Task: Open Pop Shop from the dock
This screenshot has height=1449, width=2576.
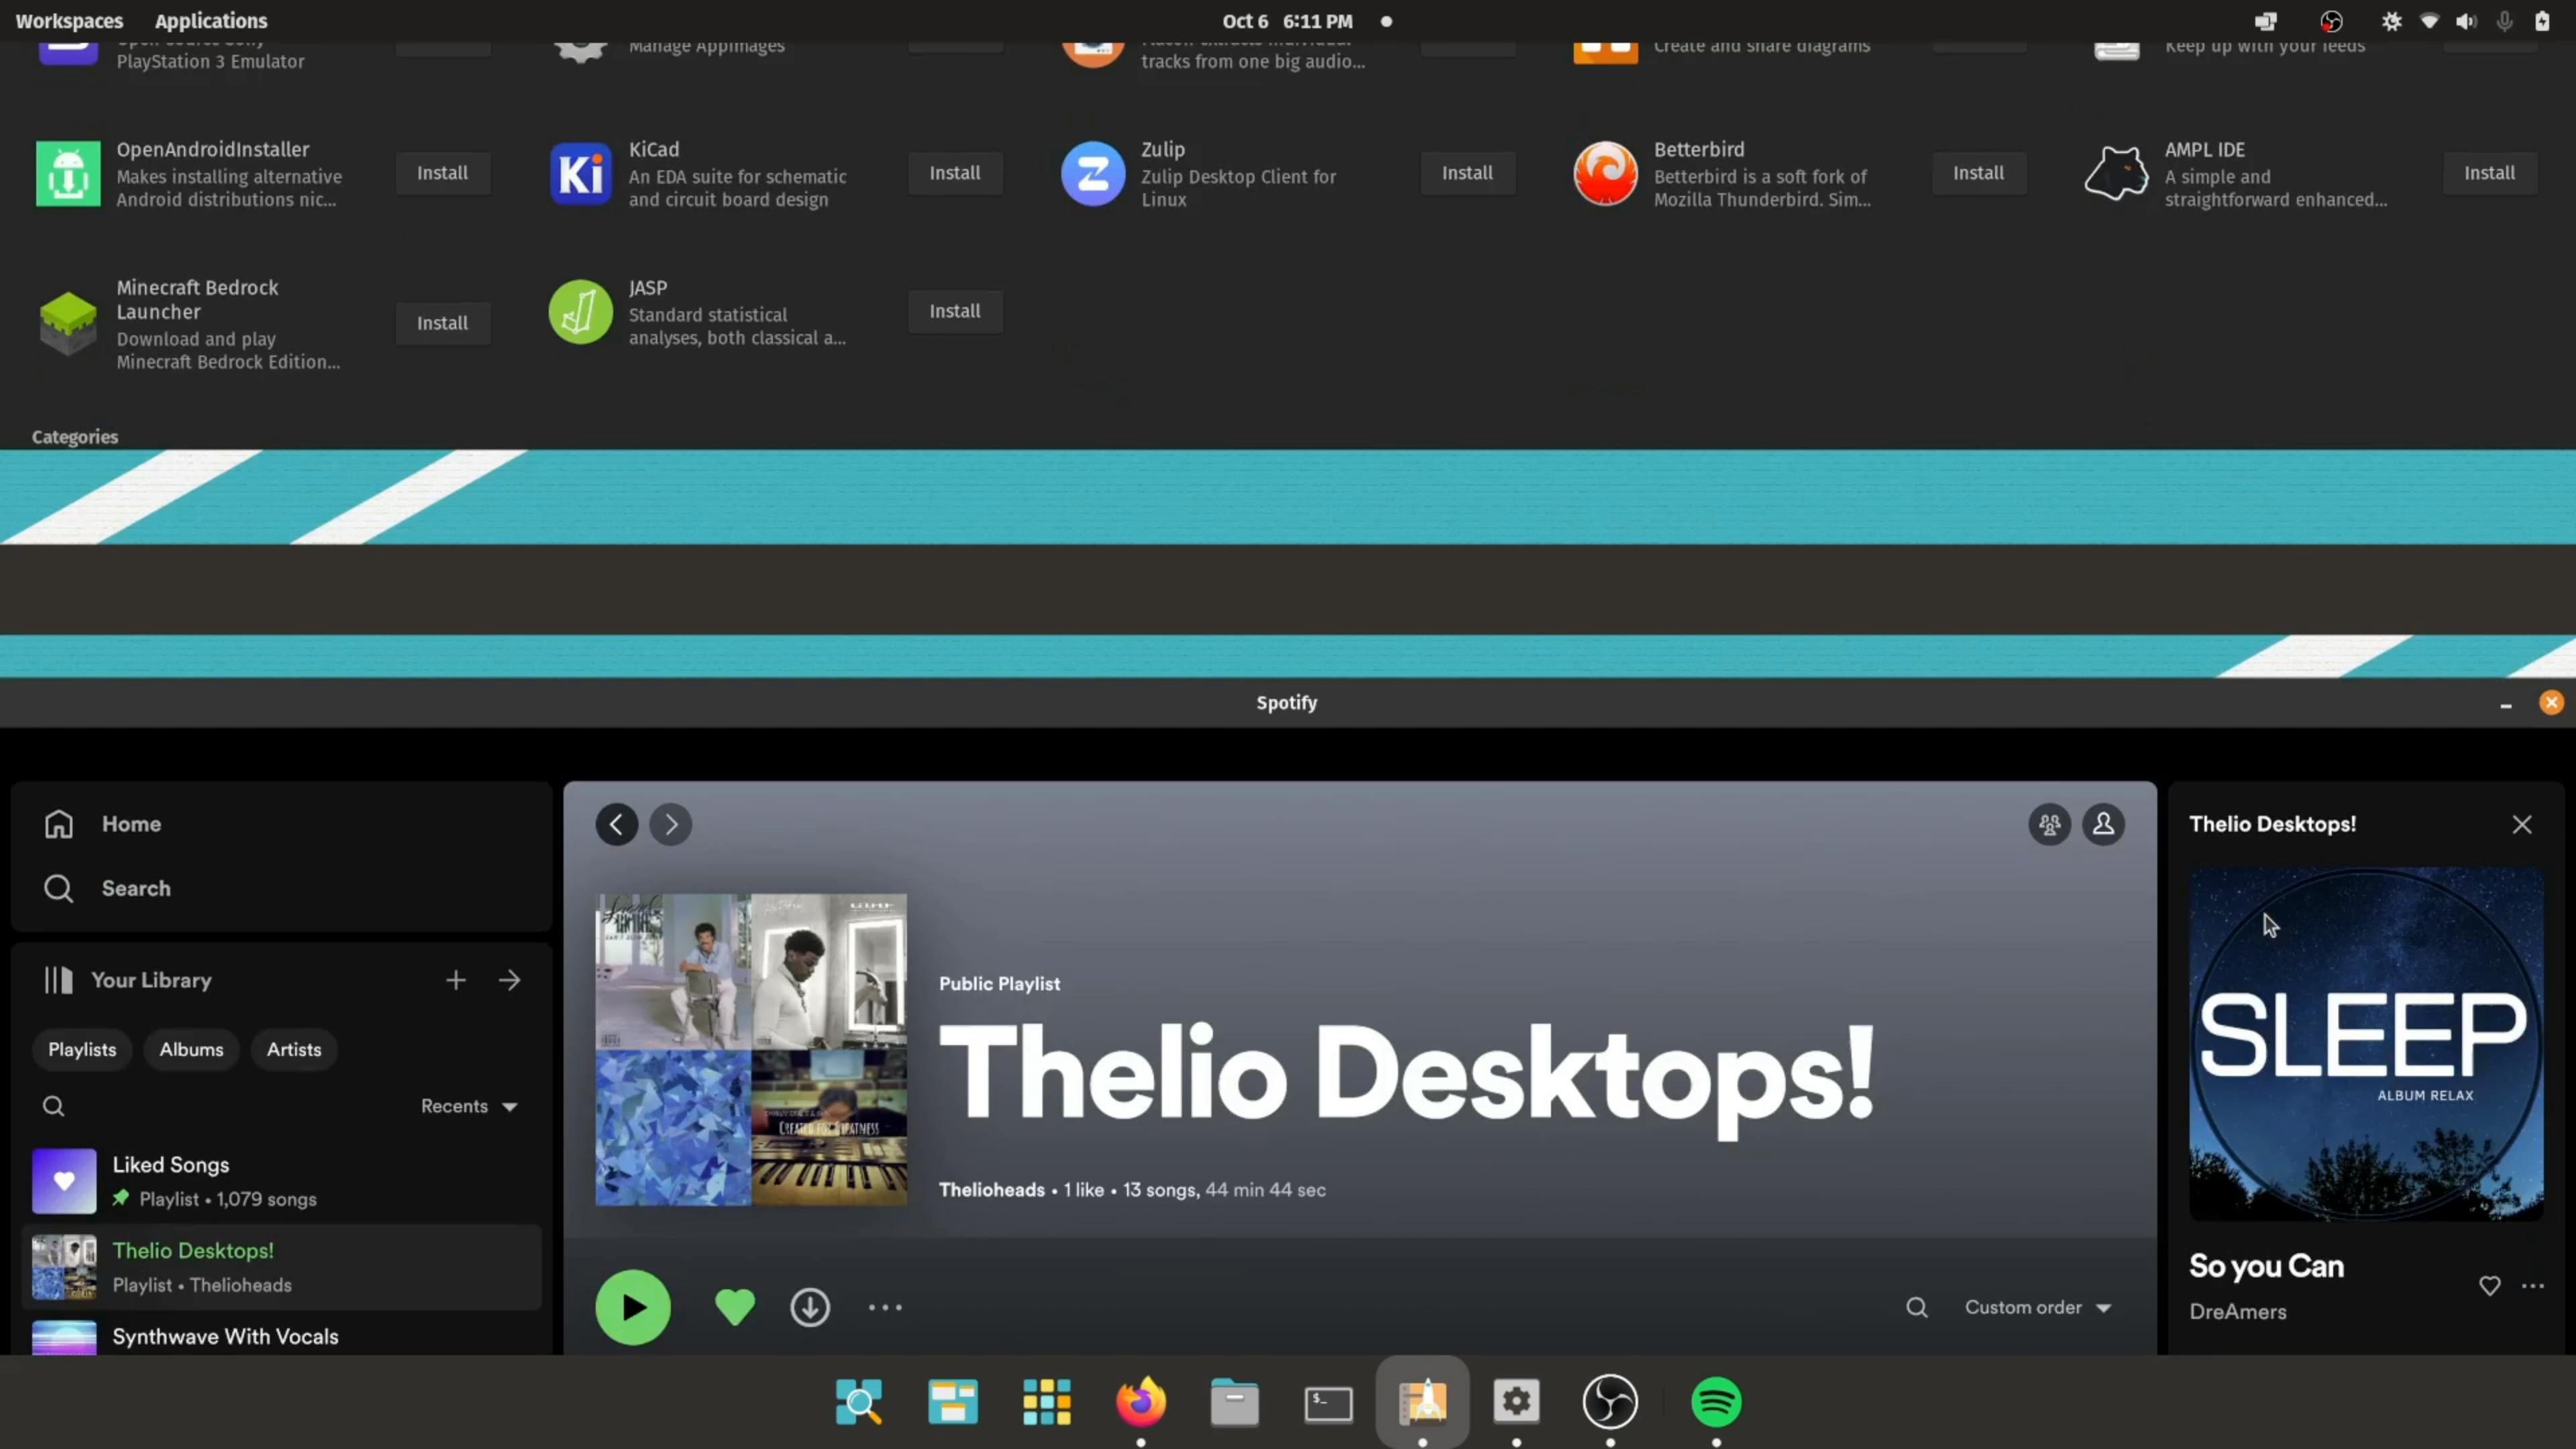Action: 1423,1402
